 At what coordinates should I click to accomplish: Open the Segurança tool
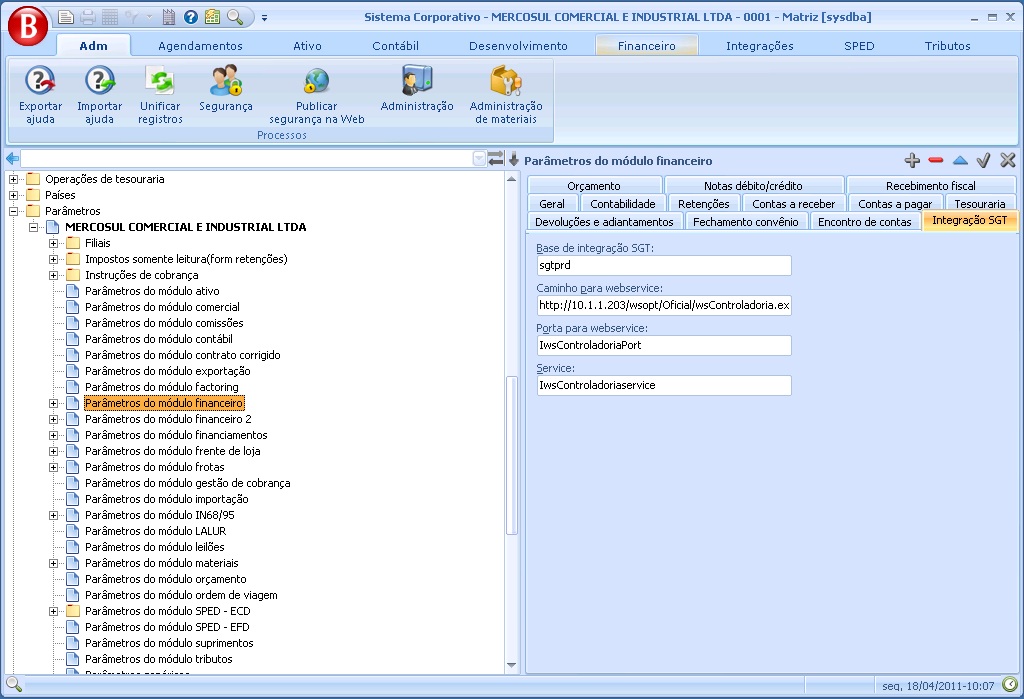(x=226, y=81)
